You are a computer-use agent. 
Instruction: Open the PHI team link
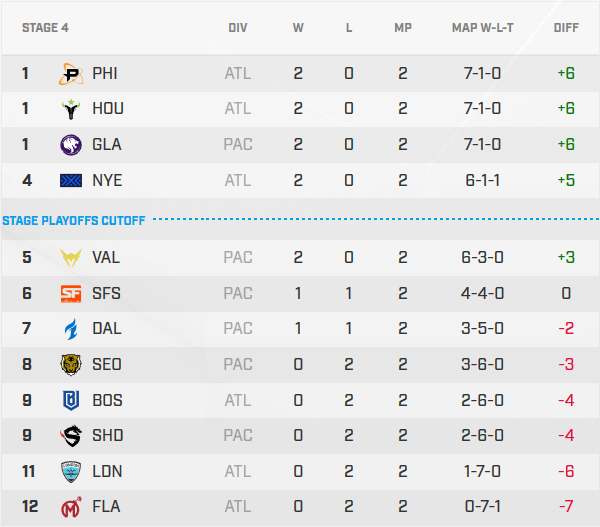point(104,73)
